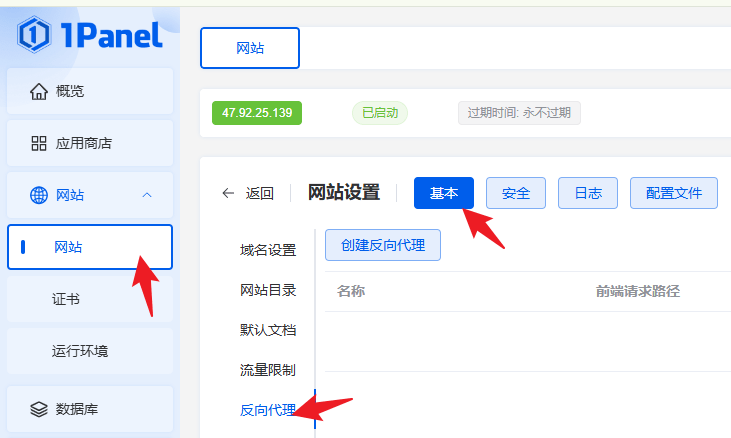
Task: Open 默认文档 in the settings list
Action: [x=268, y=330]
